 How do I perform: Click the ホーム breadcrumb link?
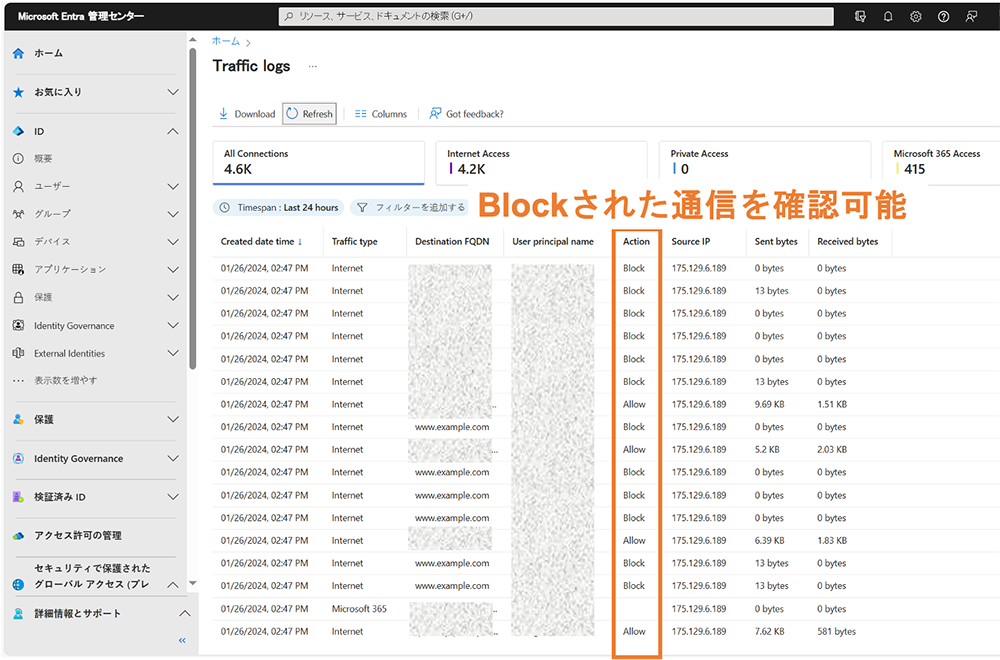coord(226,41)
